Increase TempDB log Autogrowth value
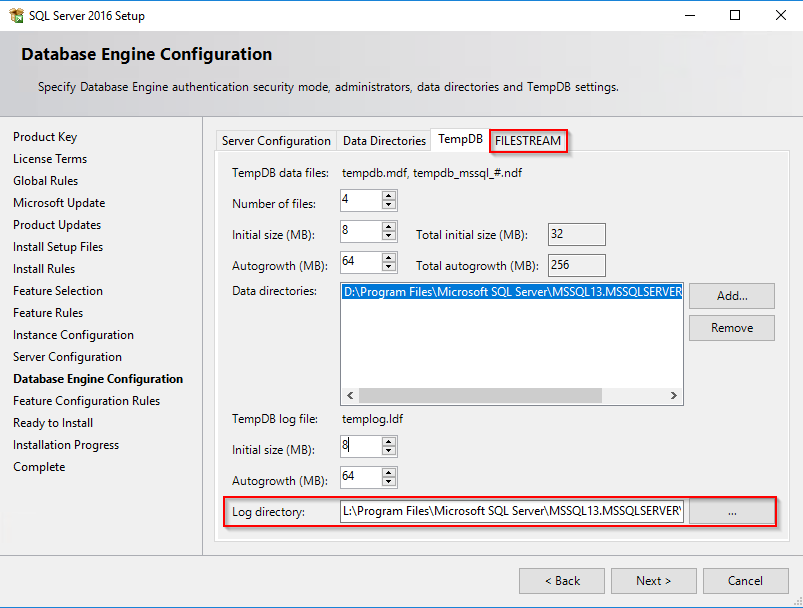This screenshot has width=803, height=608. pyautogui.click(x=389, y=473)
